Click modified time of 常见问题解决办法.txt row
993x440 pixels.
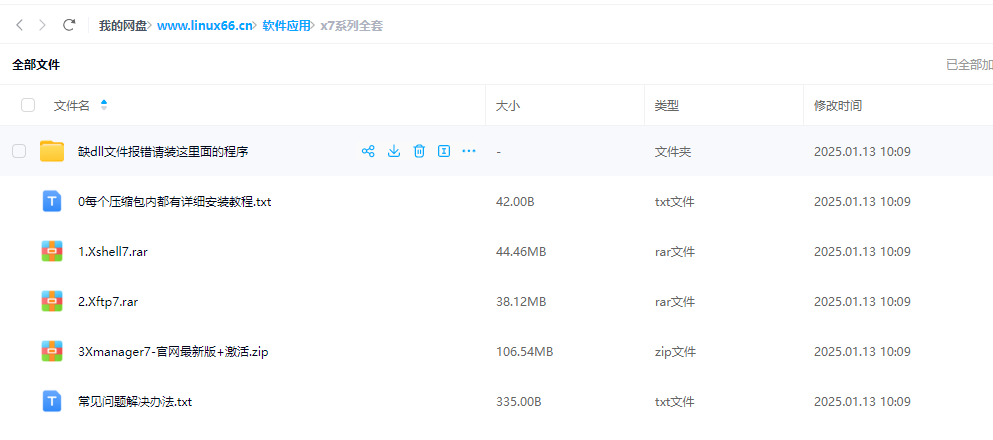coord(862,402)
